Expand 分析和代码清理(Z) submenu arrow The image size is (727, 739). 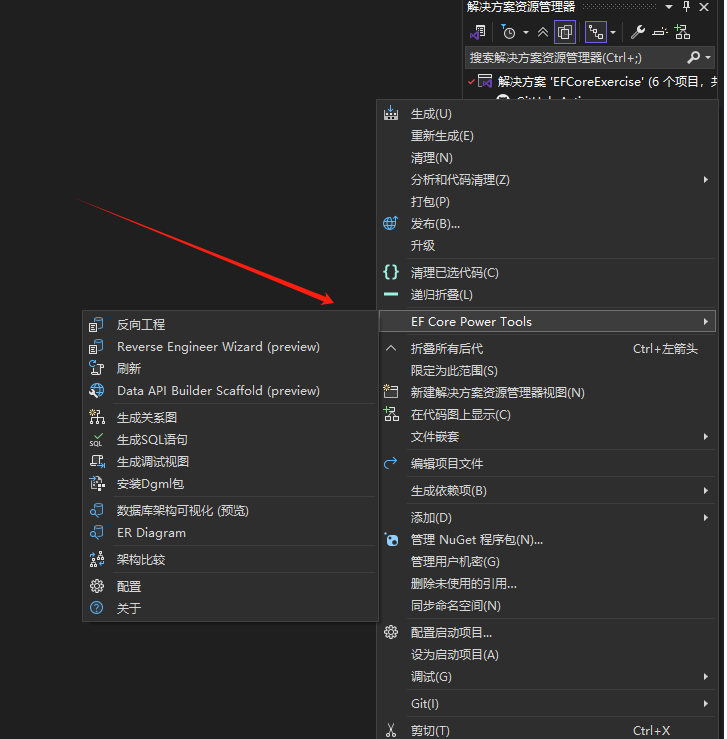(705, 180)
